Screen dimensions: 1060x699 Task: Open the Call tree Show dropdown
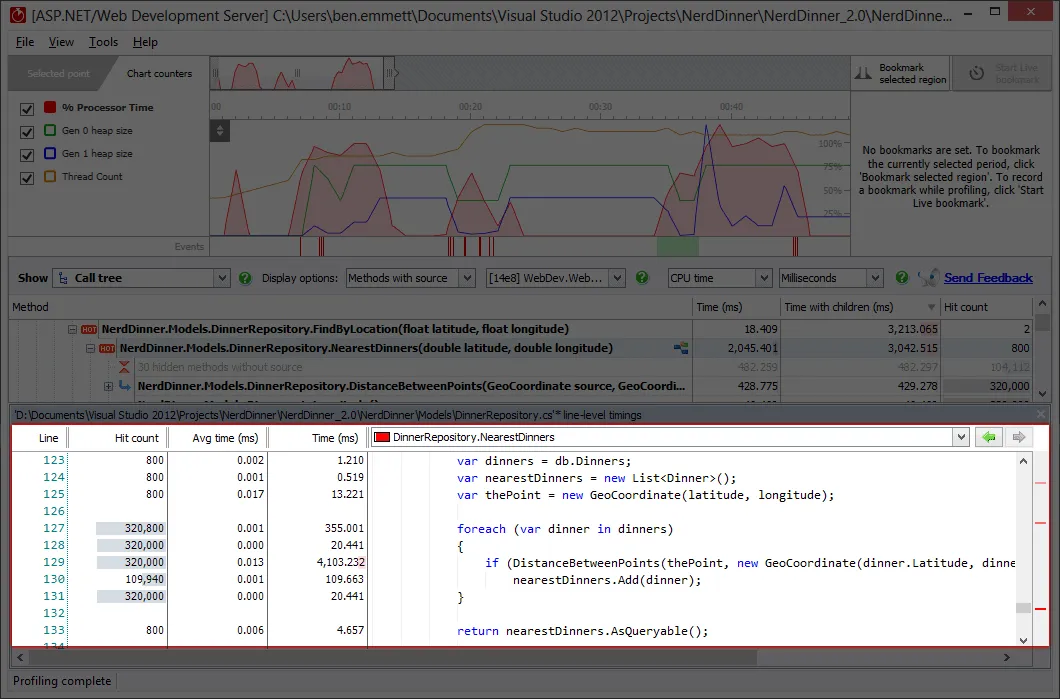click(141, 278)
